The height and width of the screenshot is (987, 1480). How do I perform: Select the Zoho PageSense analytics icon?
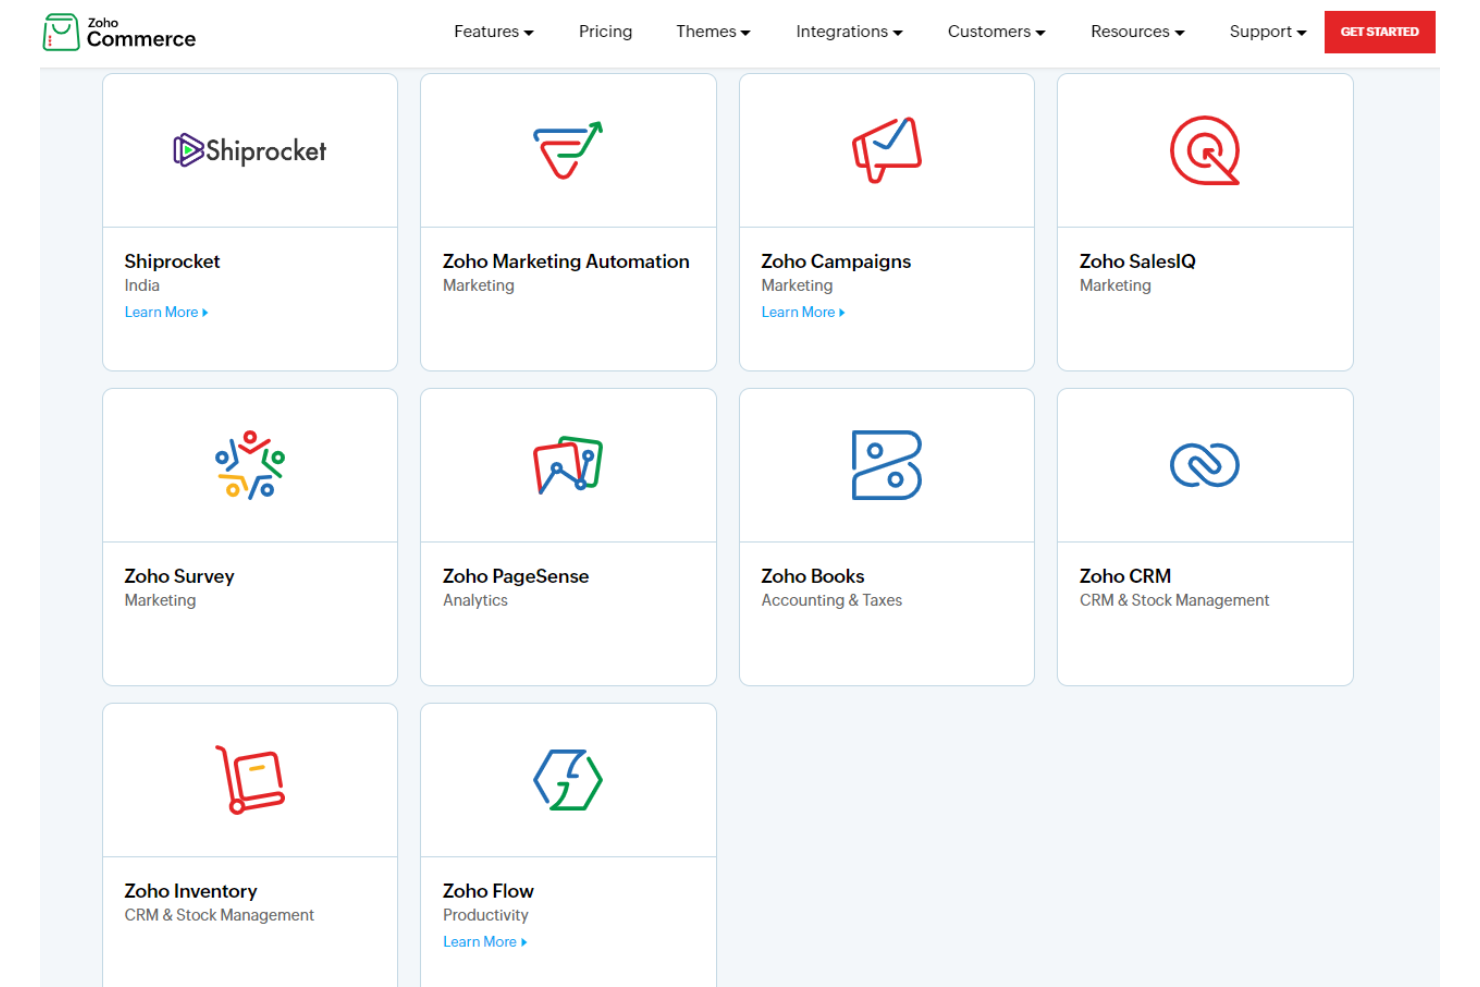[567, 465]
